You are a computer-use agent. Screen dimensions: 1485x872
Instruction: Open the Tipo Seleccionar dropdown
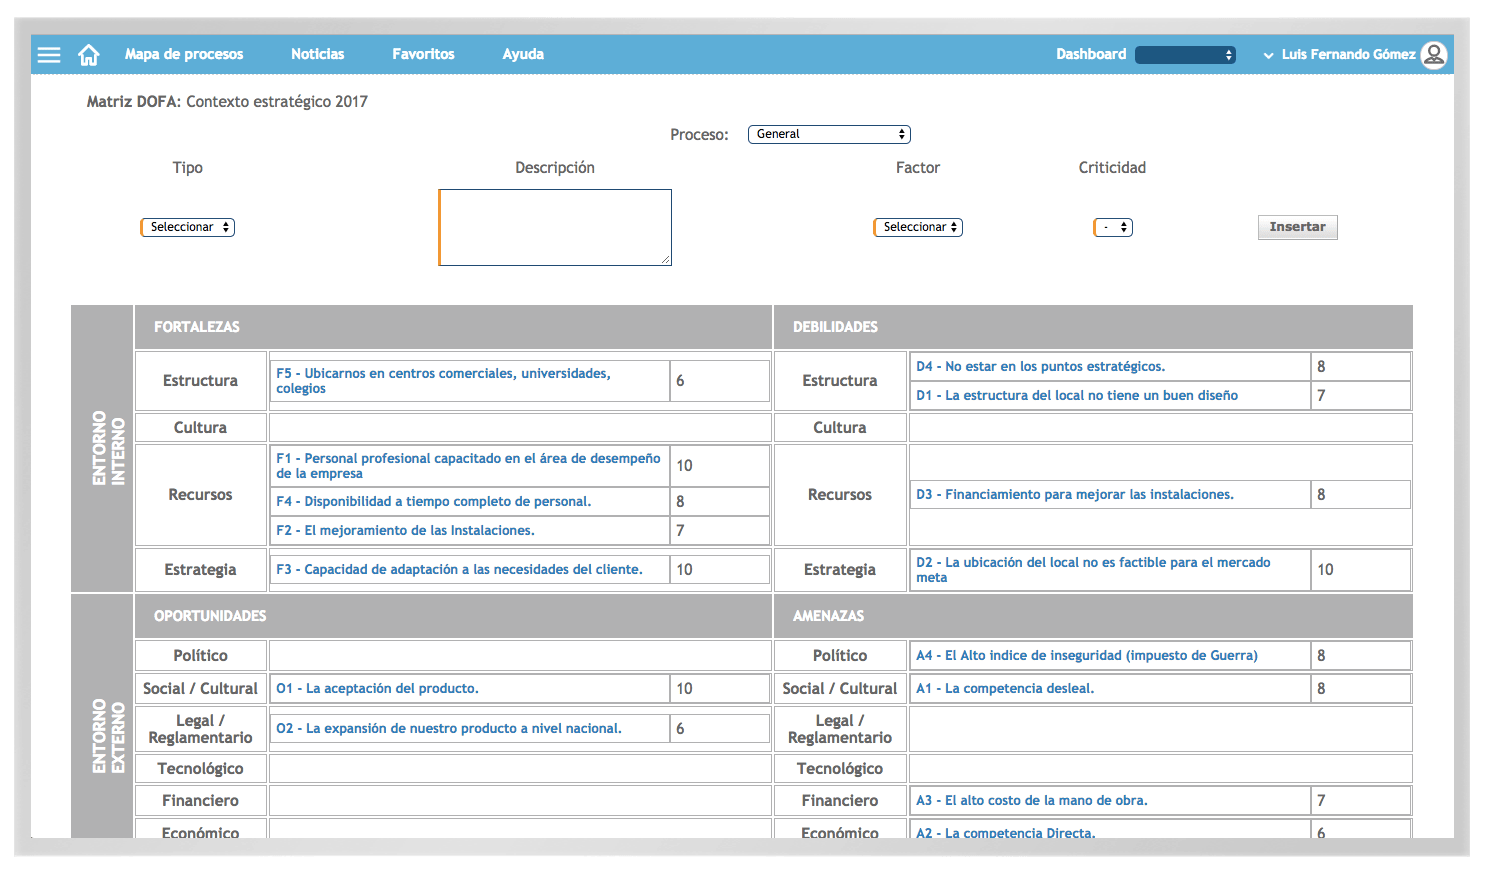(187, 227)
